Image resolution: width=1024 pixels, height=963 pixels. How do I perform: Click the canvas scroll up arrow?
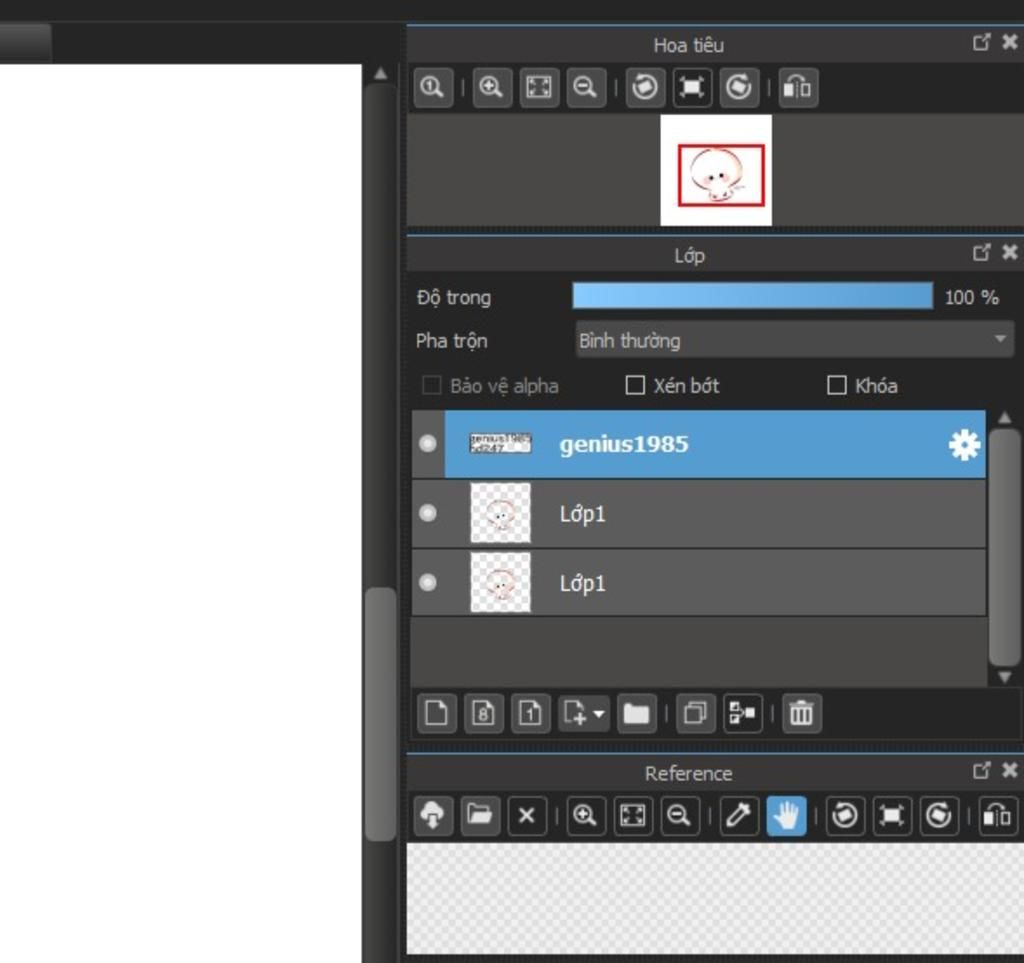pyautogui.click(x=381, y=73)
